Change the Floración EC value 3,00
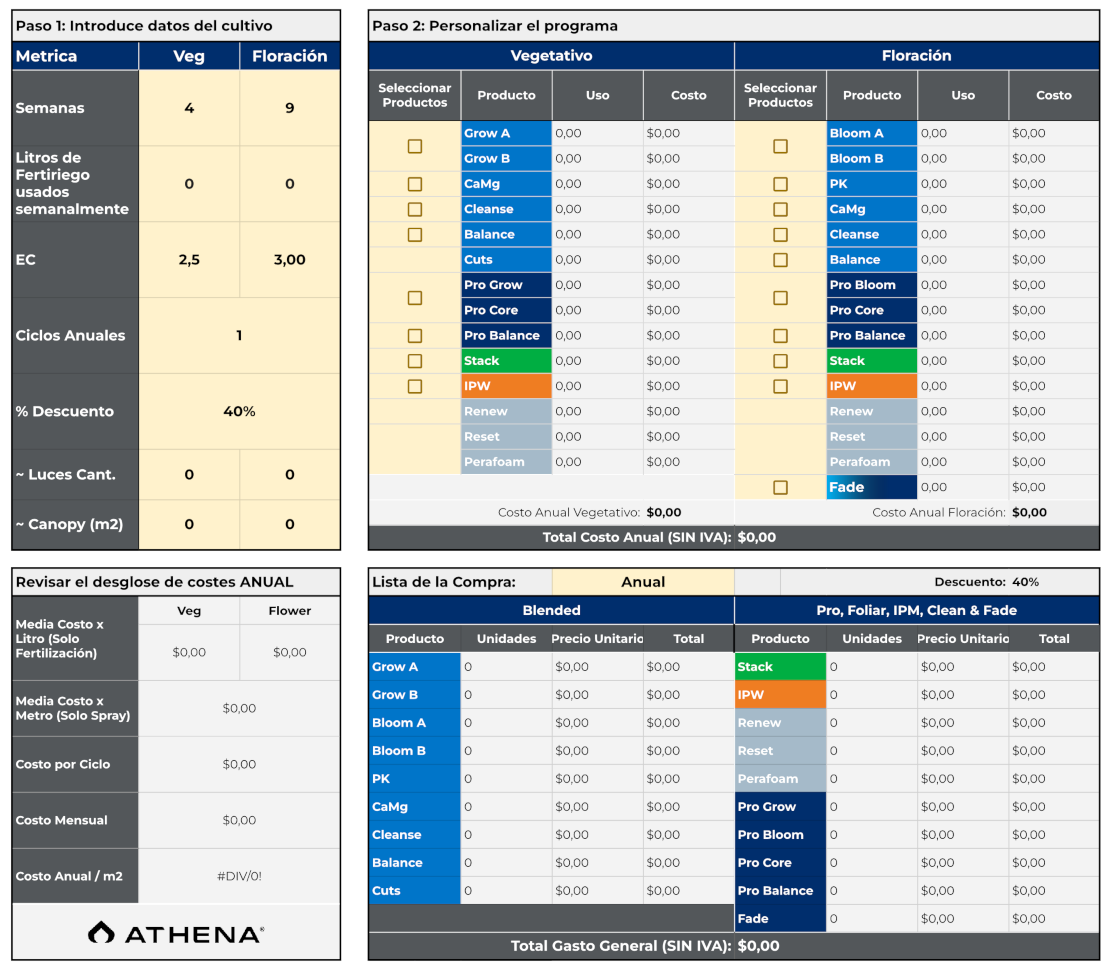This screenshot has width=1110, height=973. pos(290,259)
